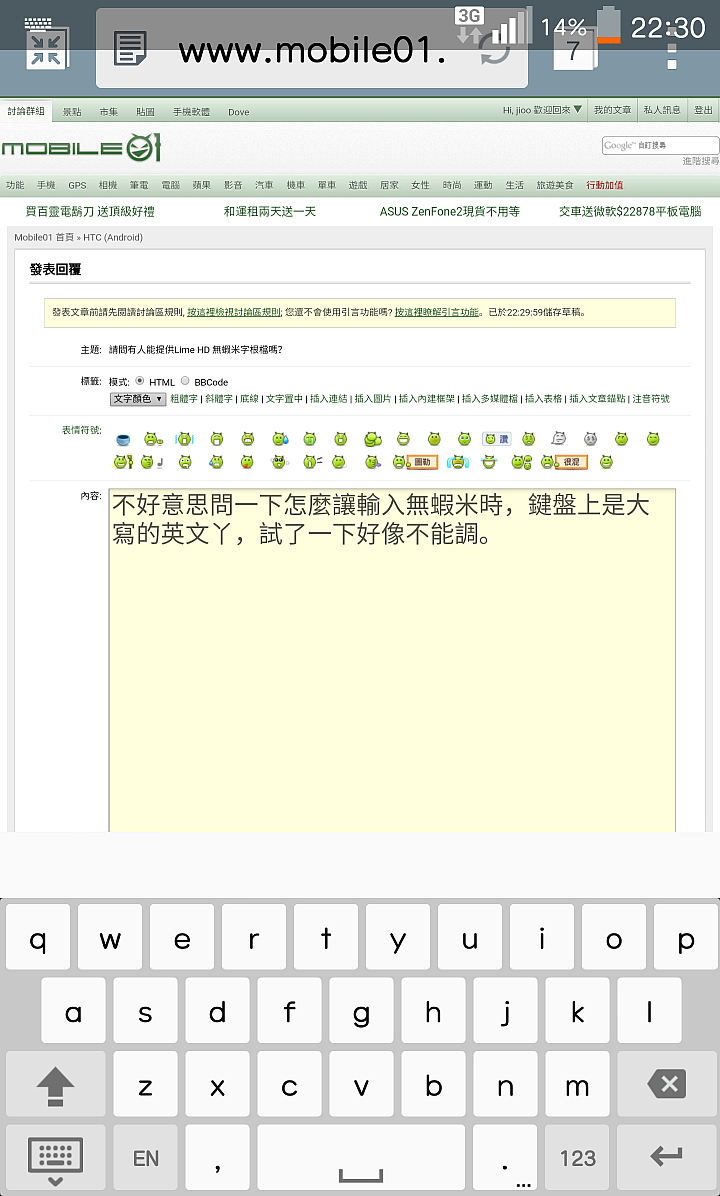
Task: Tap the enter return key
Action: click(x=667, y=1157)
